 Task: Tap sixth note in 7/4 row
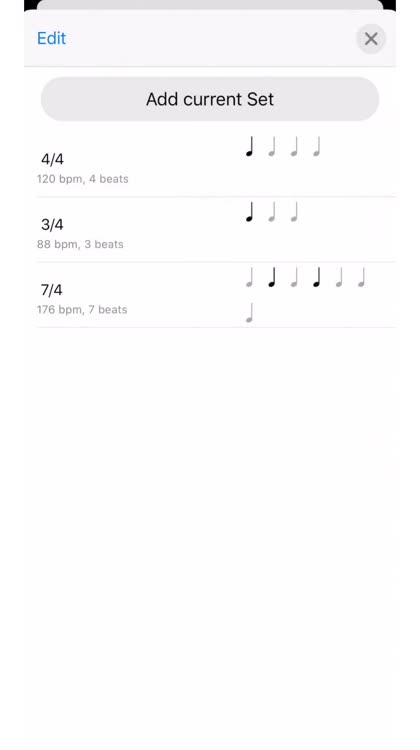361,277
